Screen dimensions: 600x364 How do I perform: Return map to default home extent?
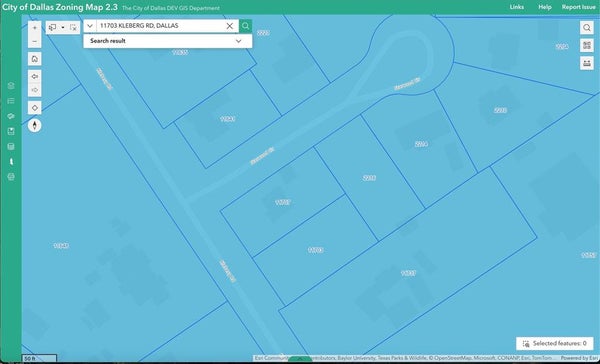click(35, 59)
